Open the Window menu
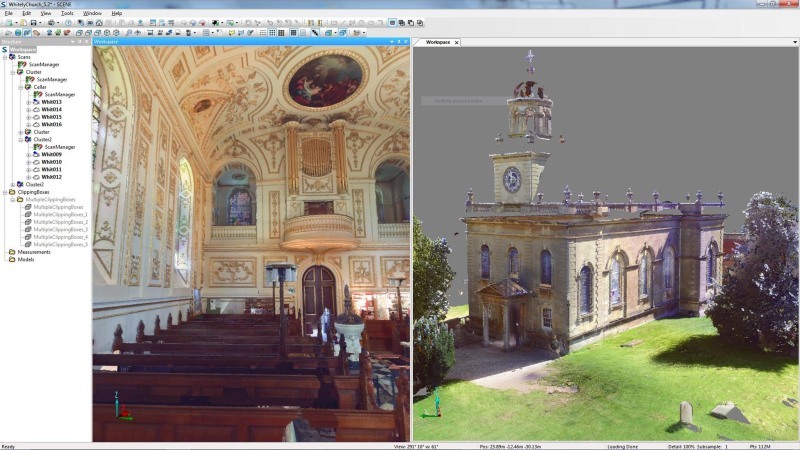The height and width of the screenshot is (450, 800). click(92, 13)
